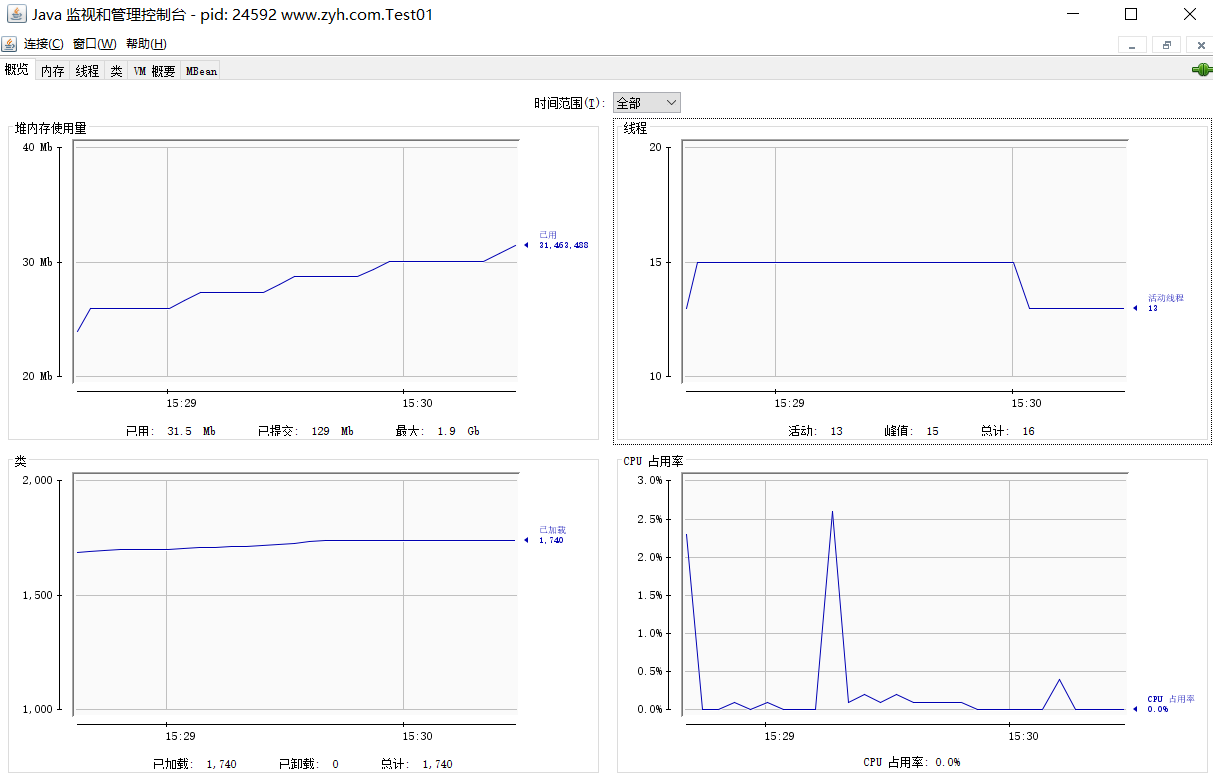Click the CPU 占用率 legend arrow marker
The width and height of the screenshot is (1213, 774).
(x=1134, y=709)
